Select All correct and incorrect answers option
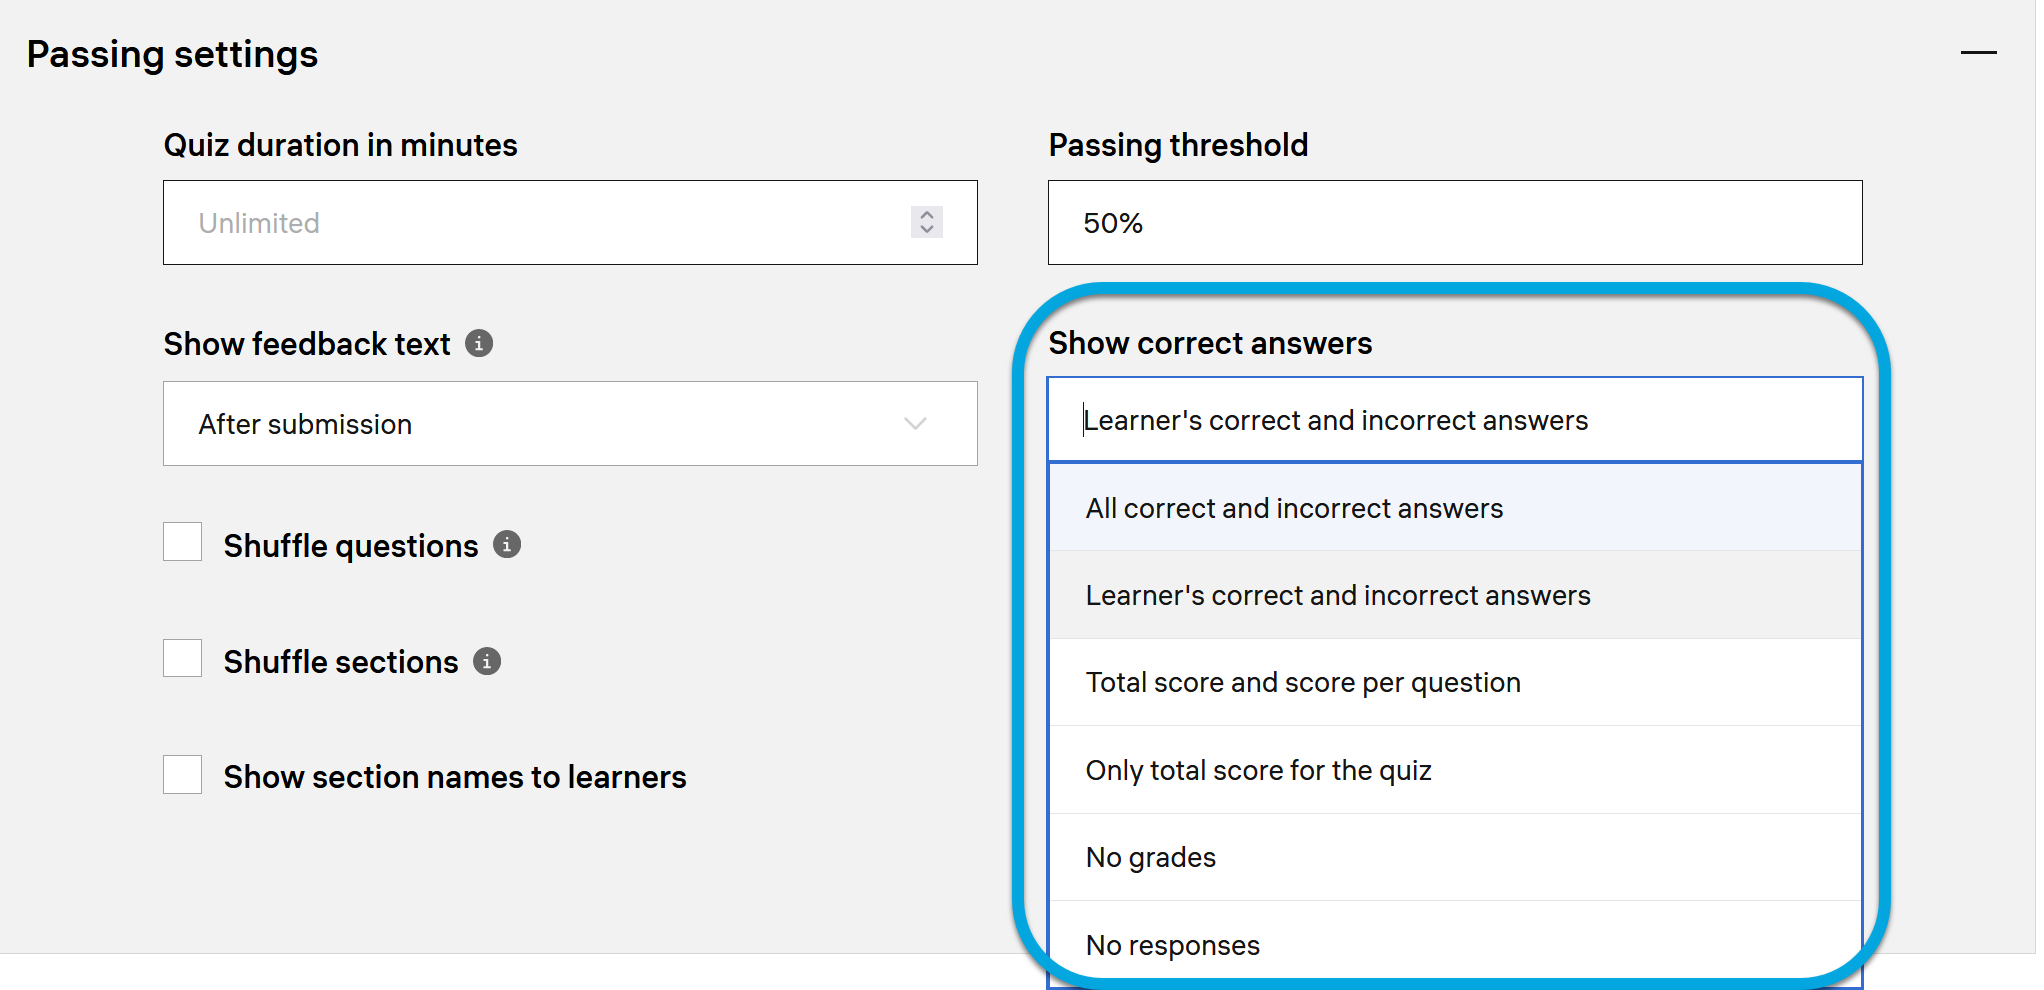The image size is (2044, 990). tap(1294, 508)
